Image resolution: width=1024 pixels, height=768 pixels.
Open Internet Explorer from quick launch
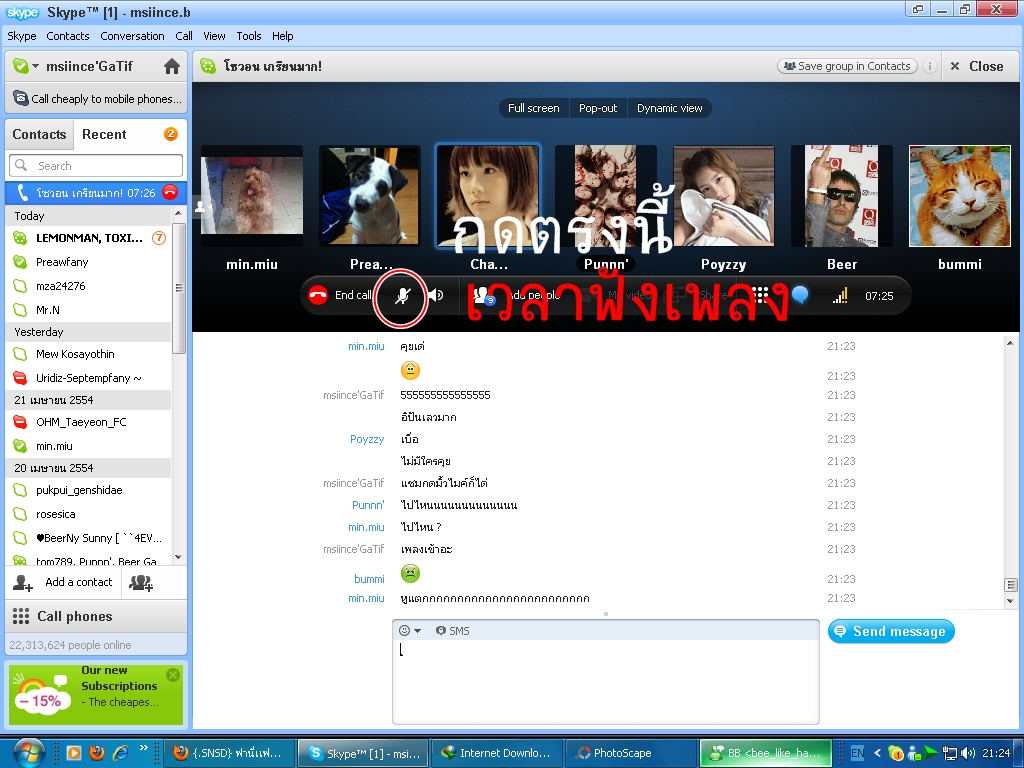(120, 753)
